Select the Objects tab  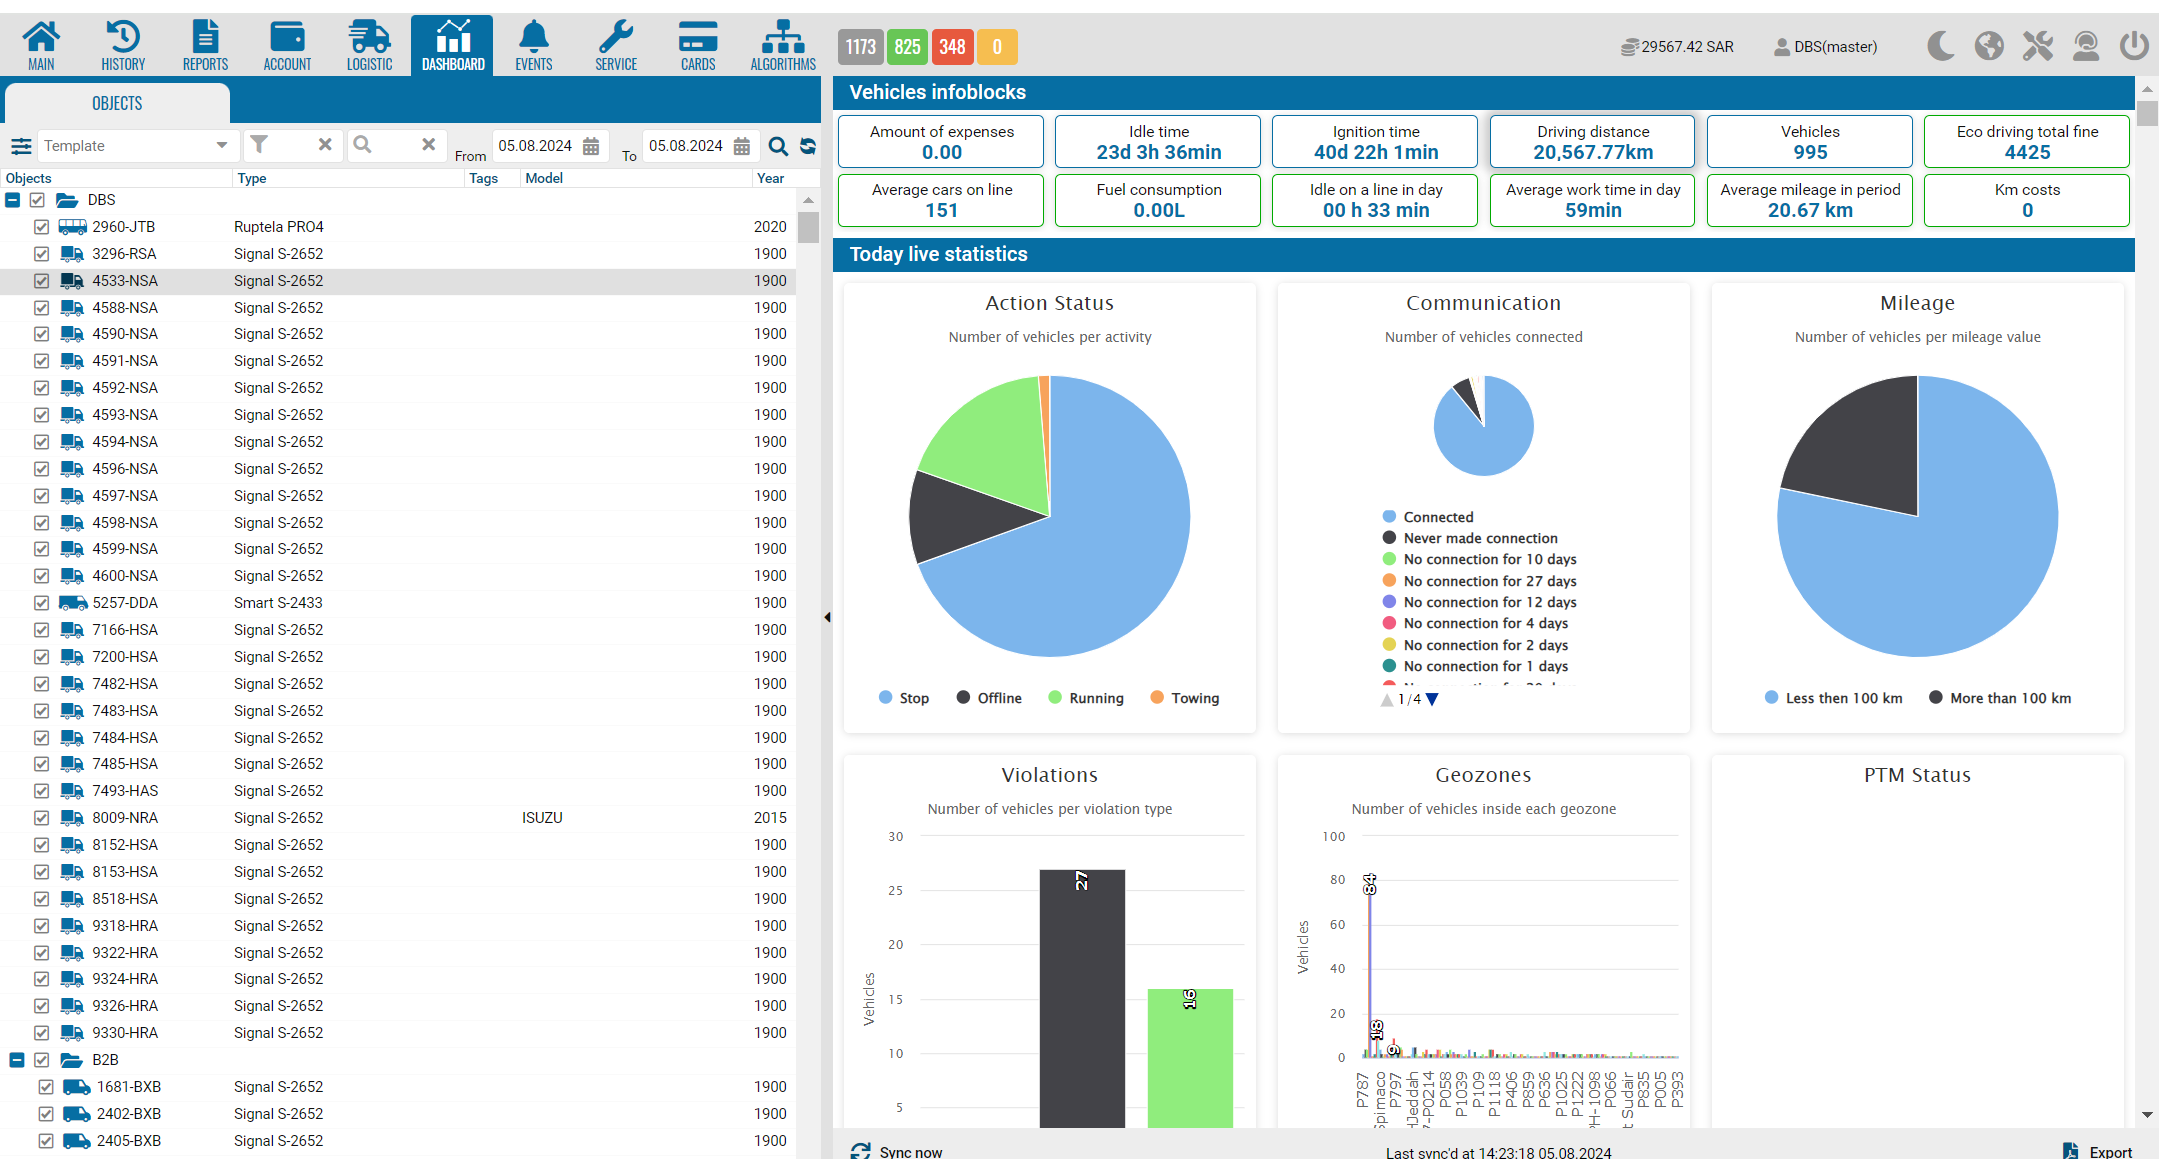pos(117,103)
